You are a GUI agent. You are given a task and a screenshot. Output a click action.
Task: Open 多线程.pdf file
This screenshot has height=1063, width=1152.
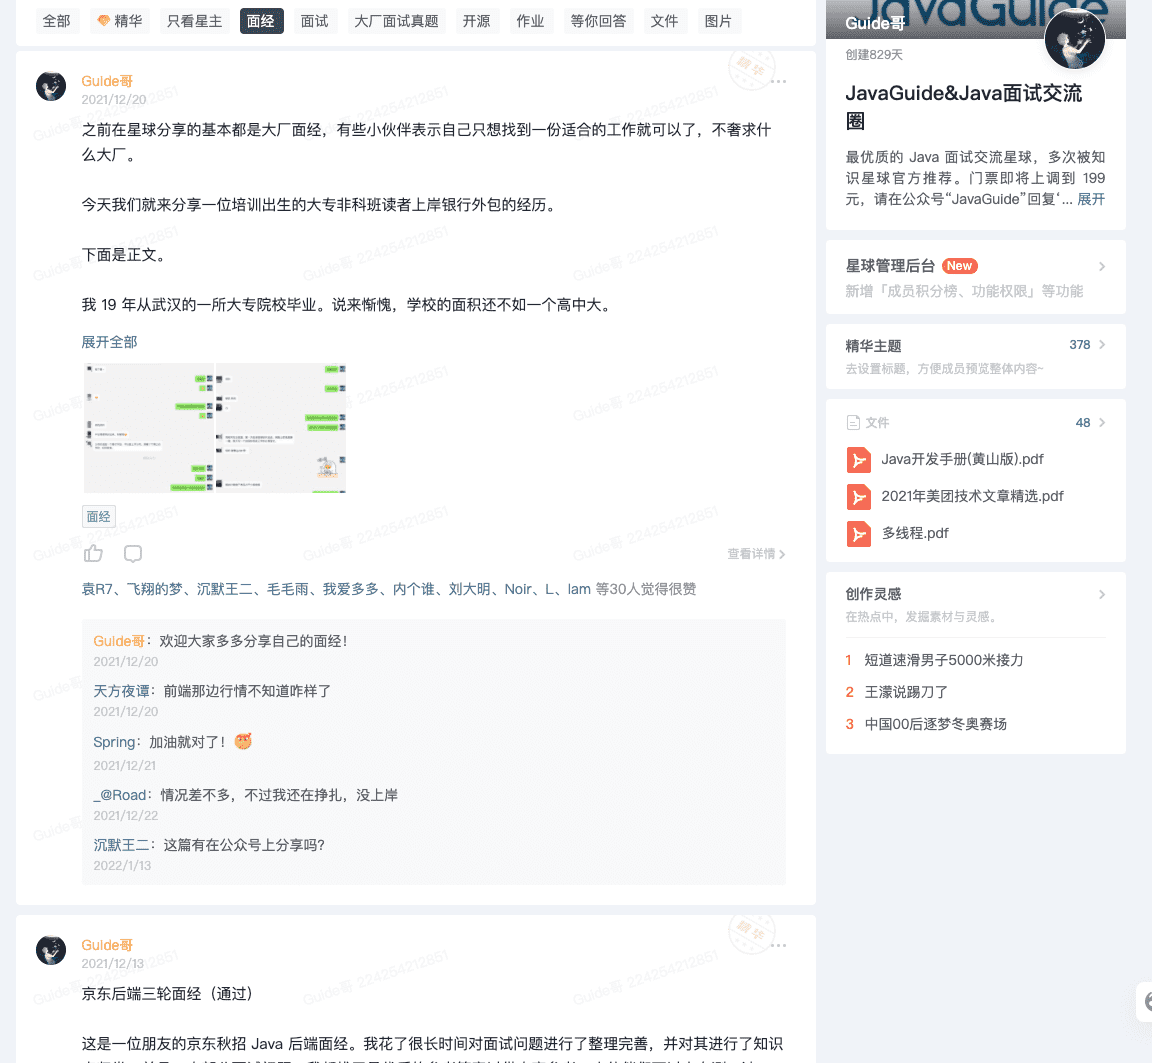pos(915,533)
